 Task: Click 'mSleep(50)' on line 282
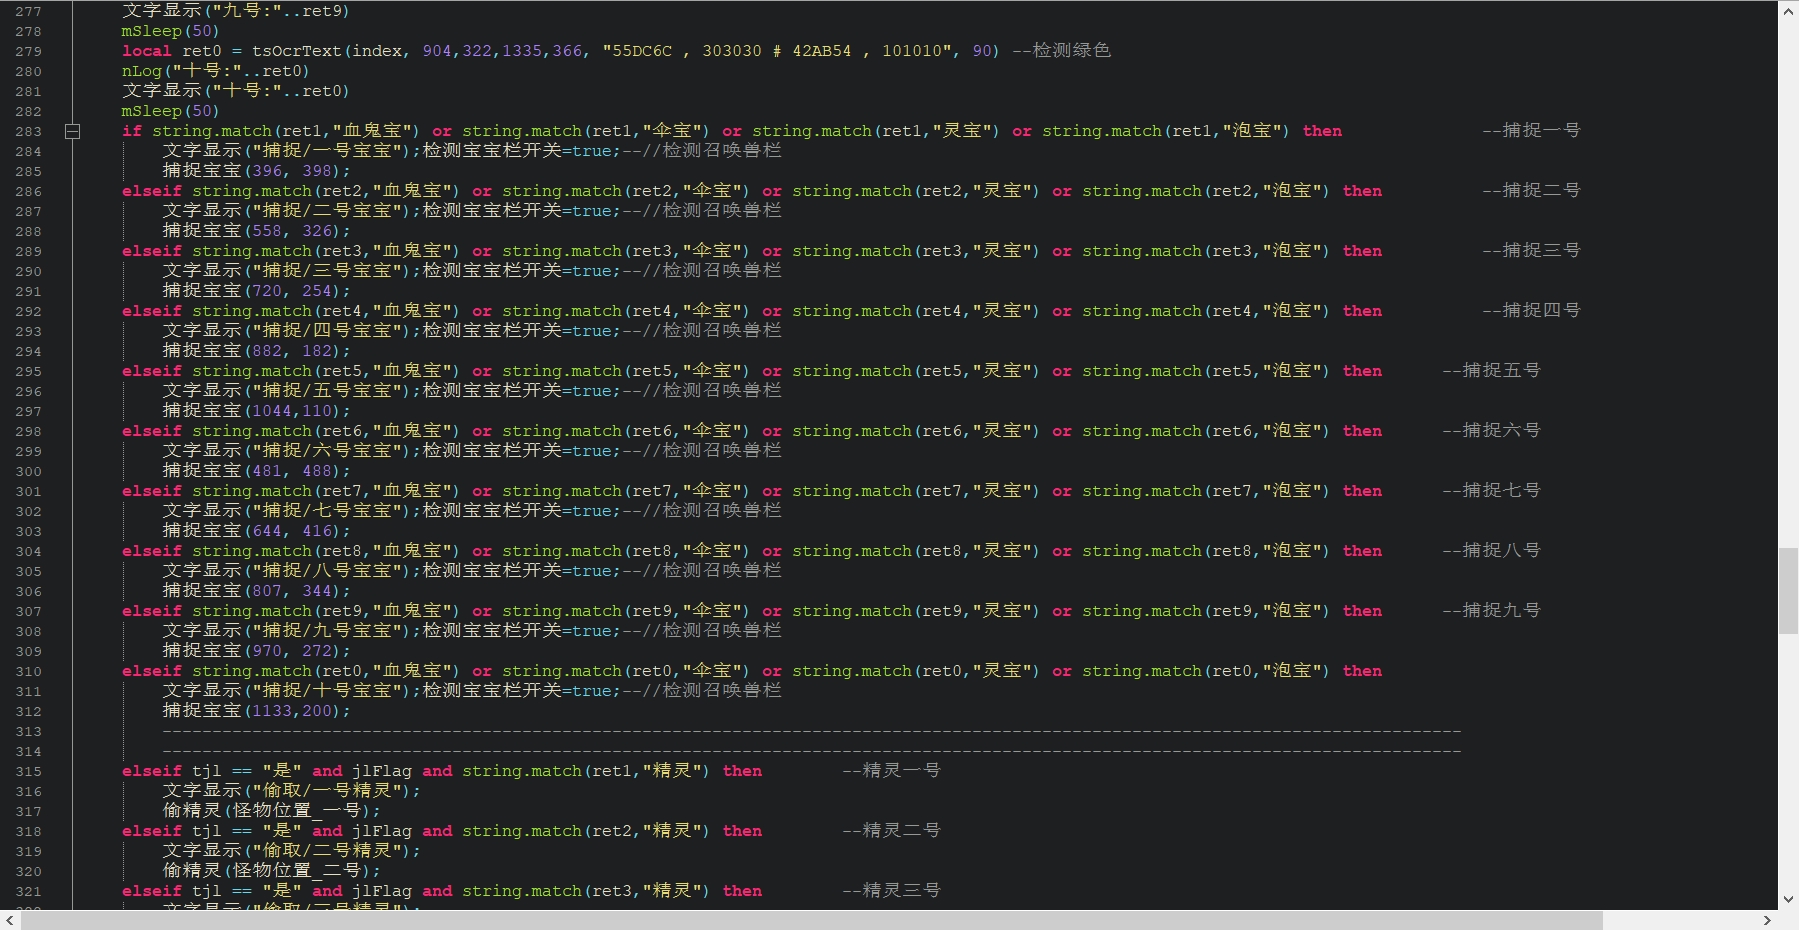coord(170,111)
